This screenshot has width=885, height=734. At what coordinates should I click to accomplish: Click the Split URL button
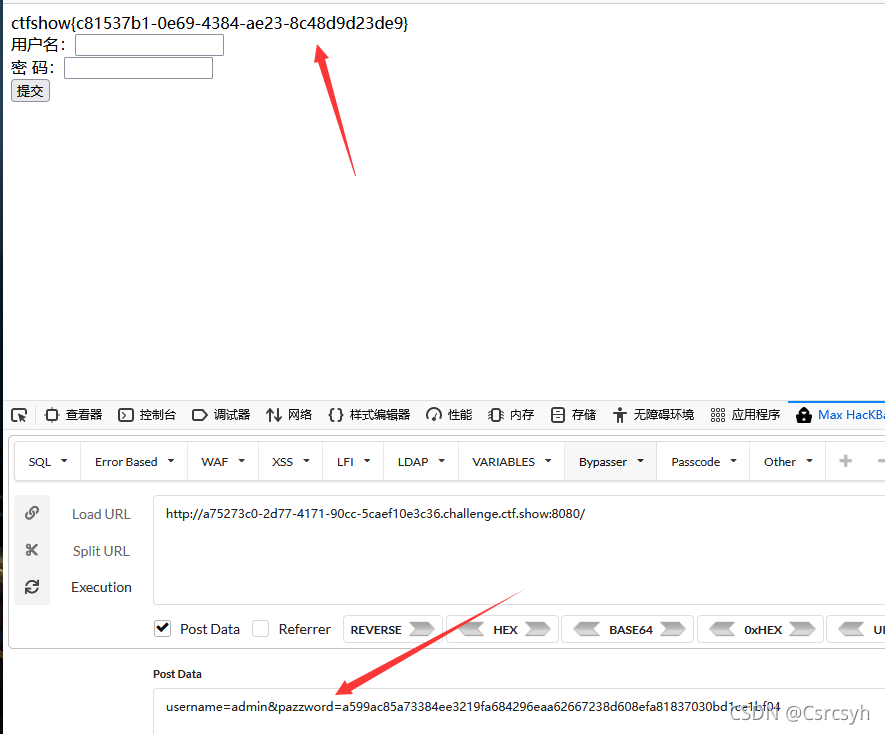point(101,551)
